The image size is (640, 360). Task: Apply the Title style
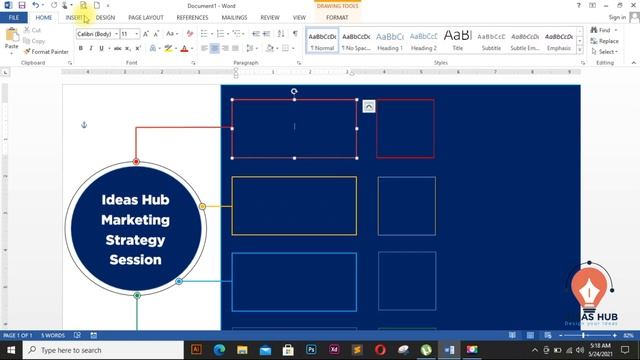tap(458, 41)
